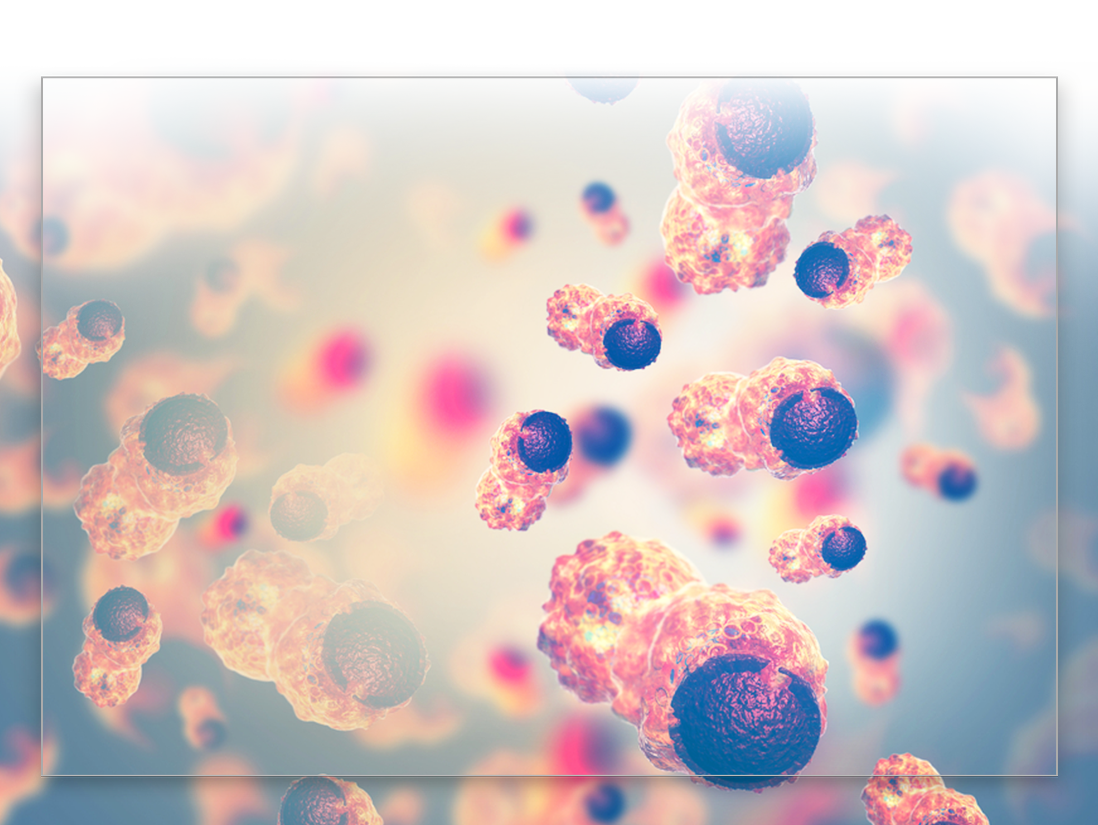Viewport: 1098px width, 825px height.
Task: Click the blurred blue sphere in the center
Action: [x=603, y=436]
